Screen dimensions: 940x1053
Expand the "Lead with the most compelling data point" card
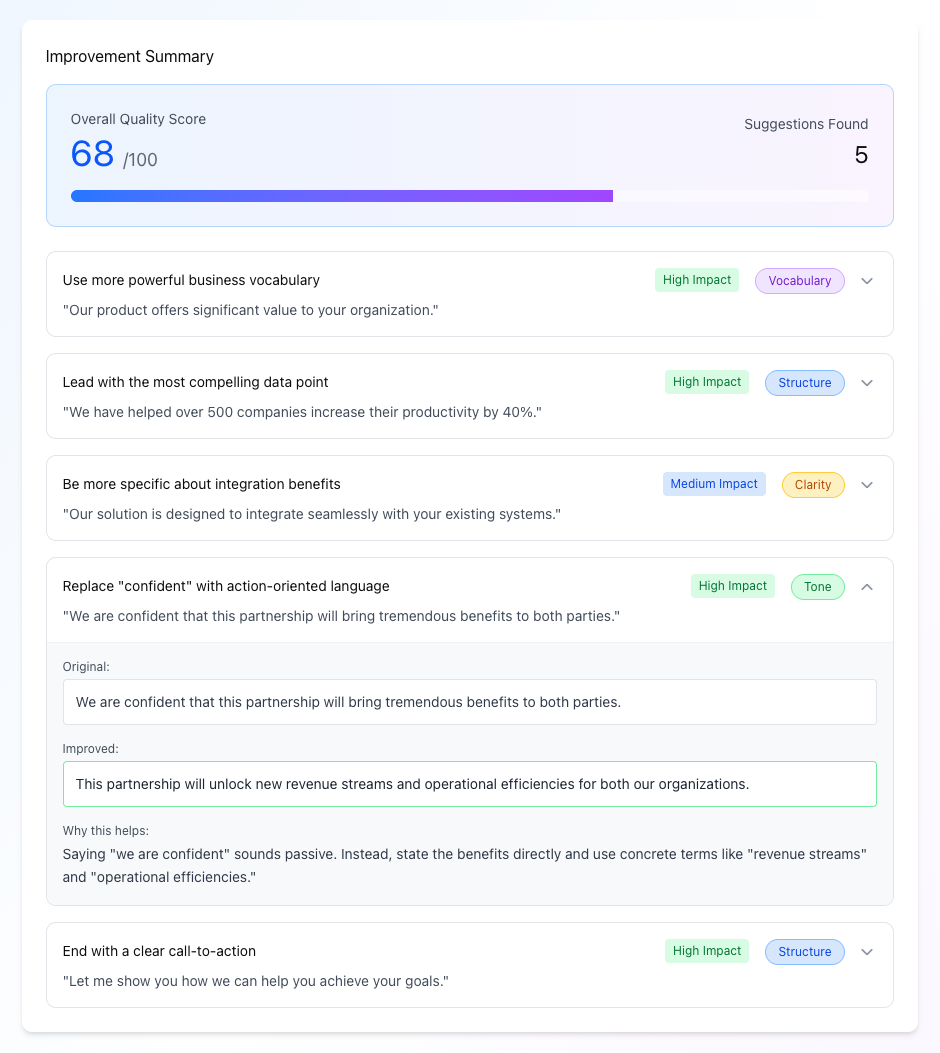pos(867,383)
